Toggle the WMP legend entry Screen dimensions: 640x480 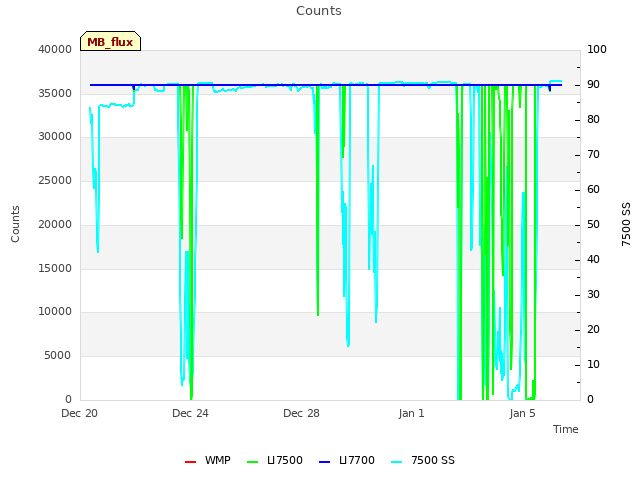[208, 460]
